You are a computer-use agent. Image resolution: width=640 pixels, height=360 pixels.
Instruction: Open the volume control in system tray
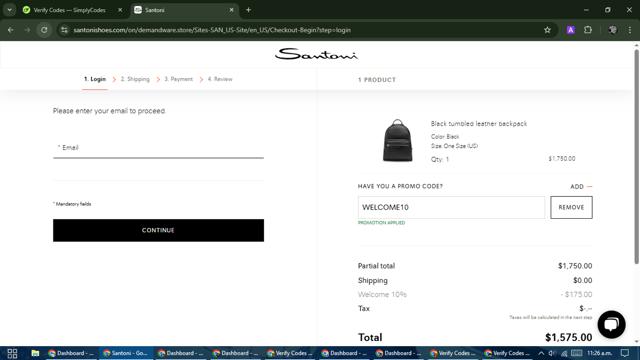(552, 353)
